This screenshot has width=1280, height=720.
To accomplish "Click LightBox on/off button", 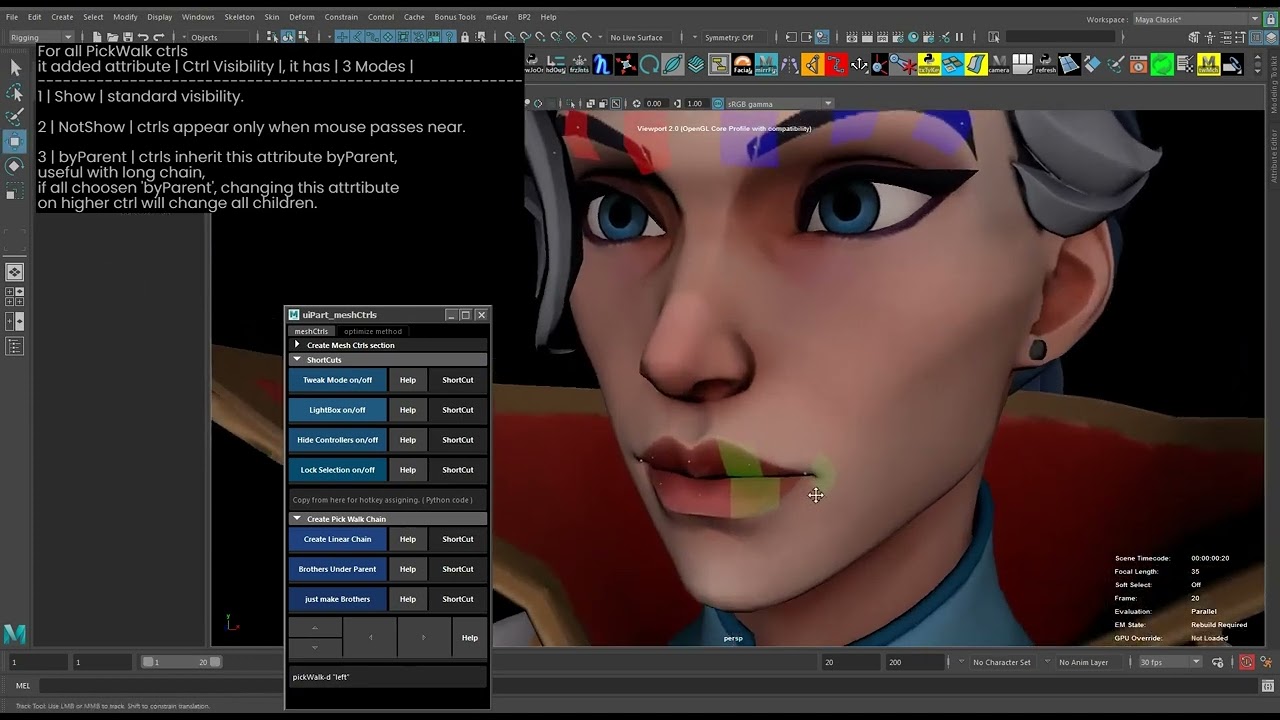I will 337,410.
